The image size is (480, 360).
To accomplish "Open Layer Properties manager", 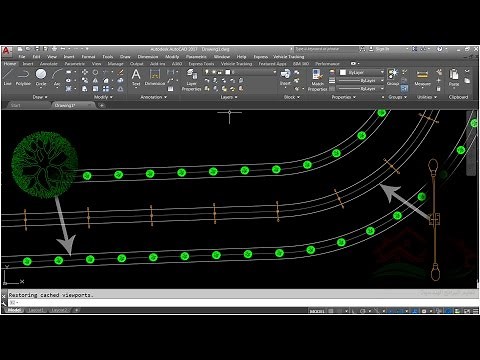I will 191,79.
